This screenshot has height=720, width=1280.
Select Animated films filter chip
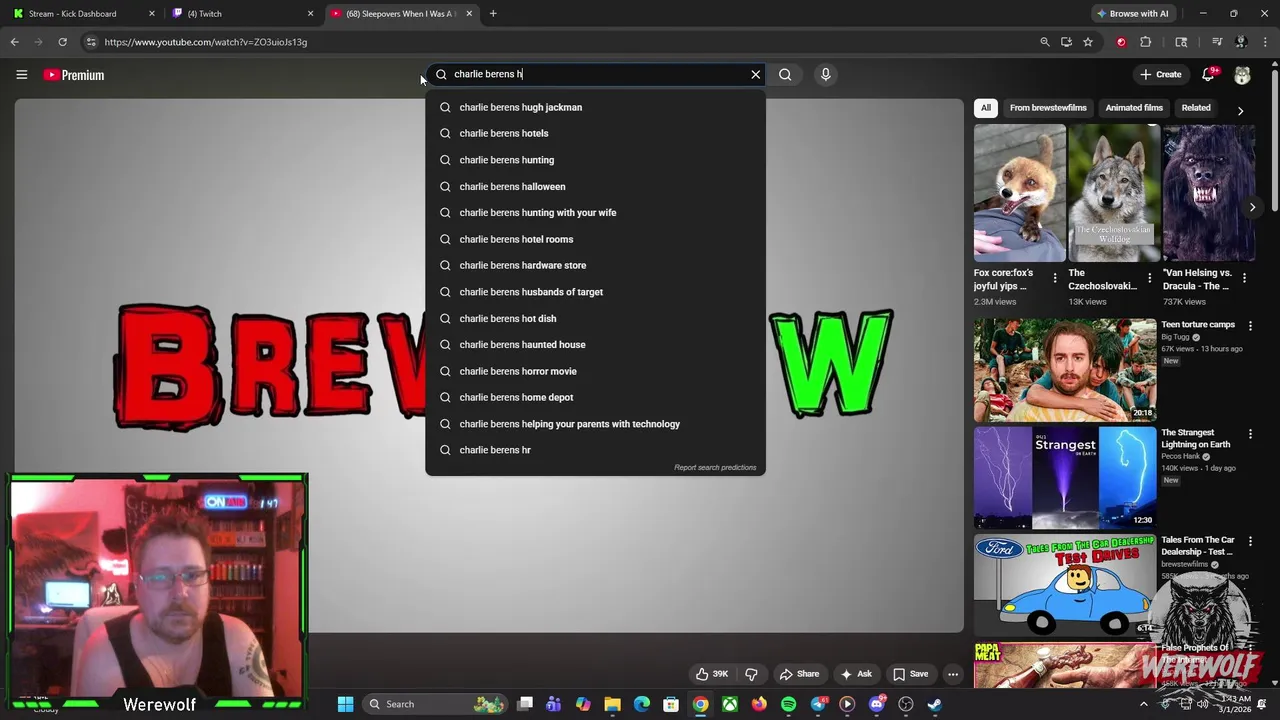coord(1134,108)
